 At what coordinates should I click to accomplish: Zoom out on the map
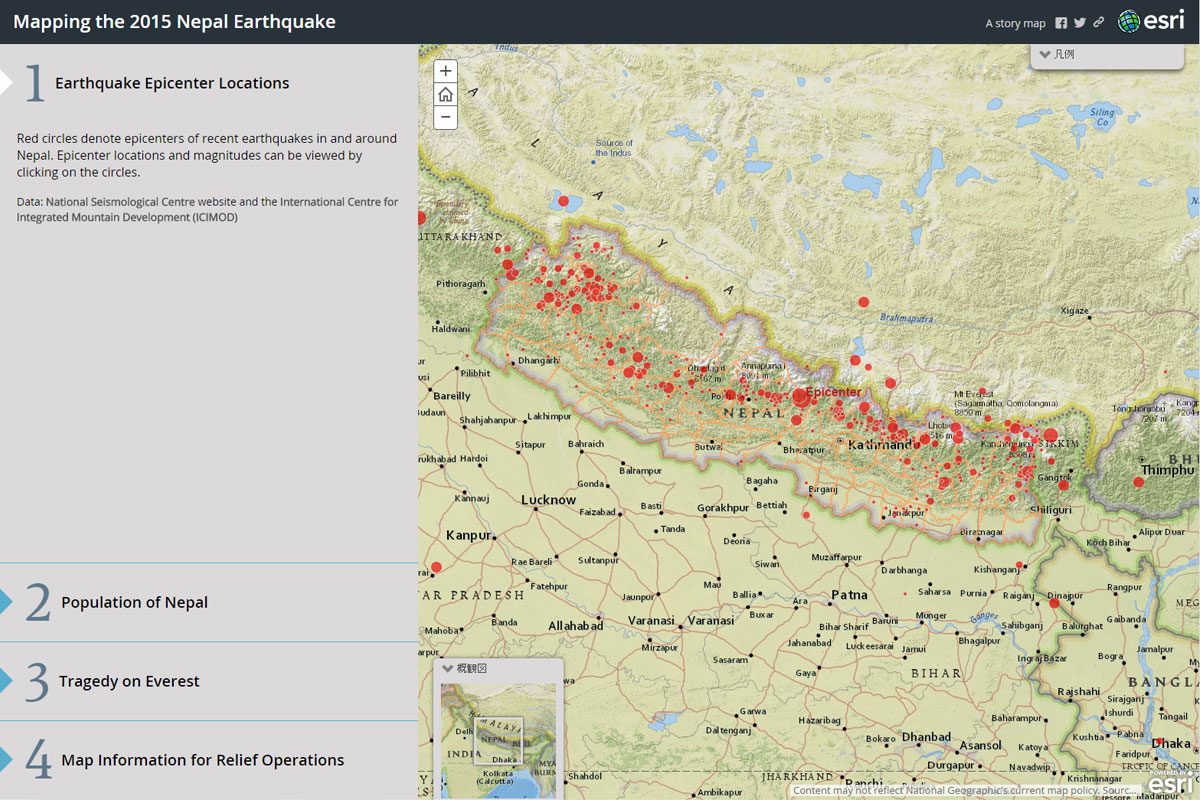click(x=446, y=117)
